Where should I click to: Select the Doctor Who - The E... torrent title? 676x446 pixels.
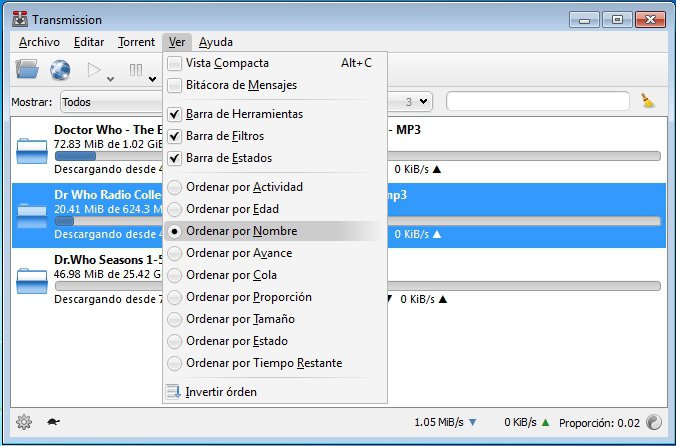pos(108,130)
